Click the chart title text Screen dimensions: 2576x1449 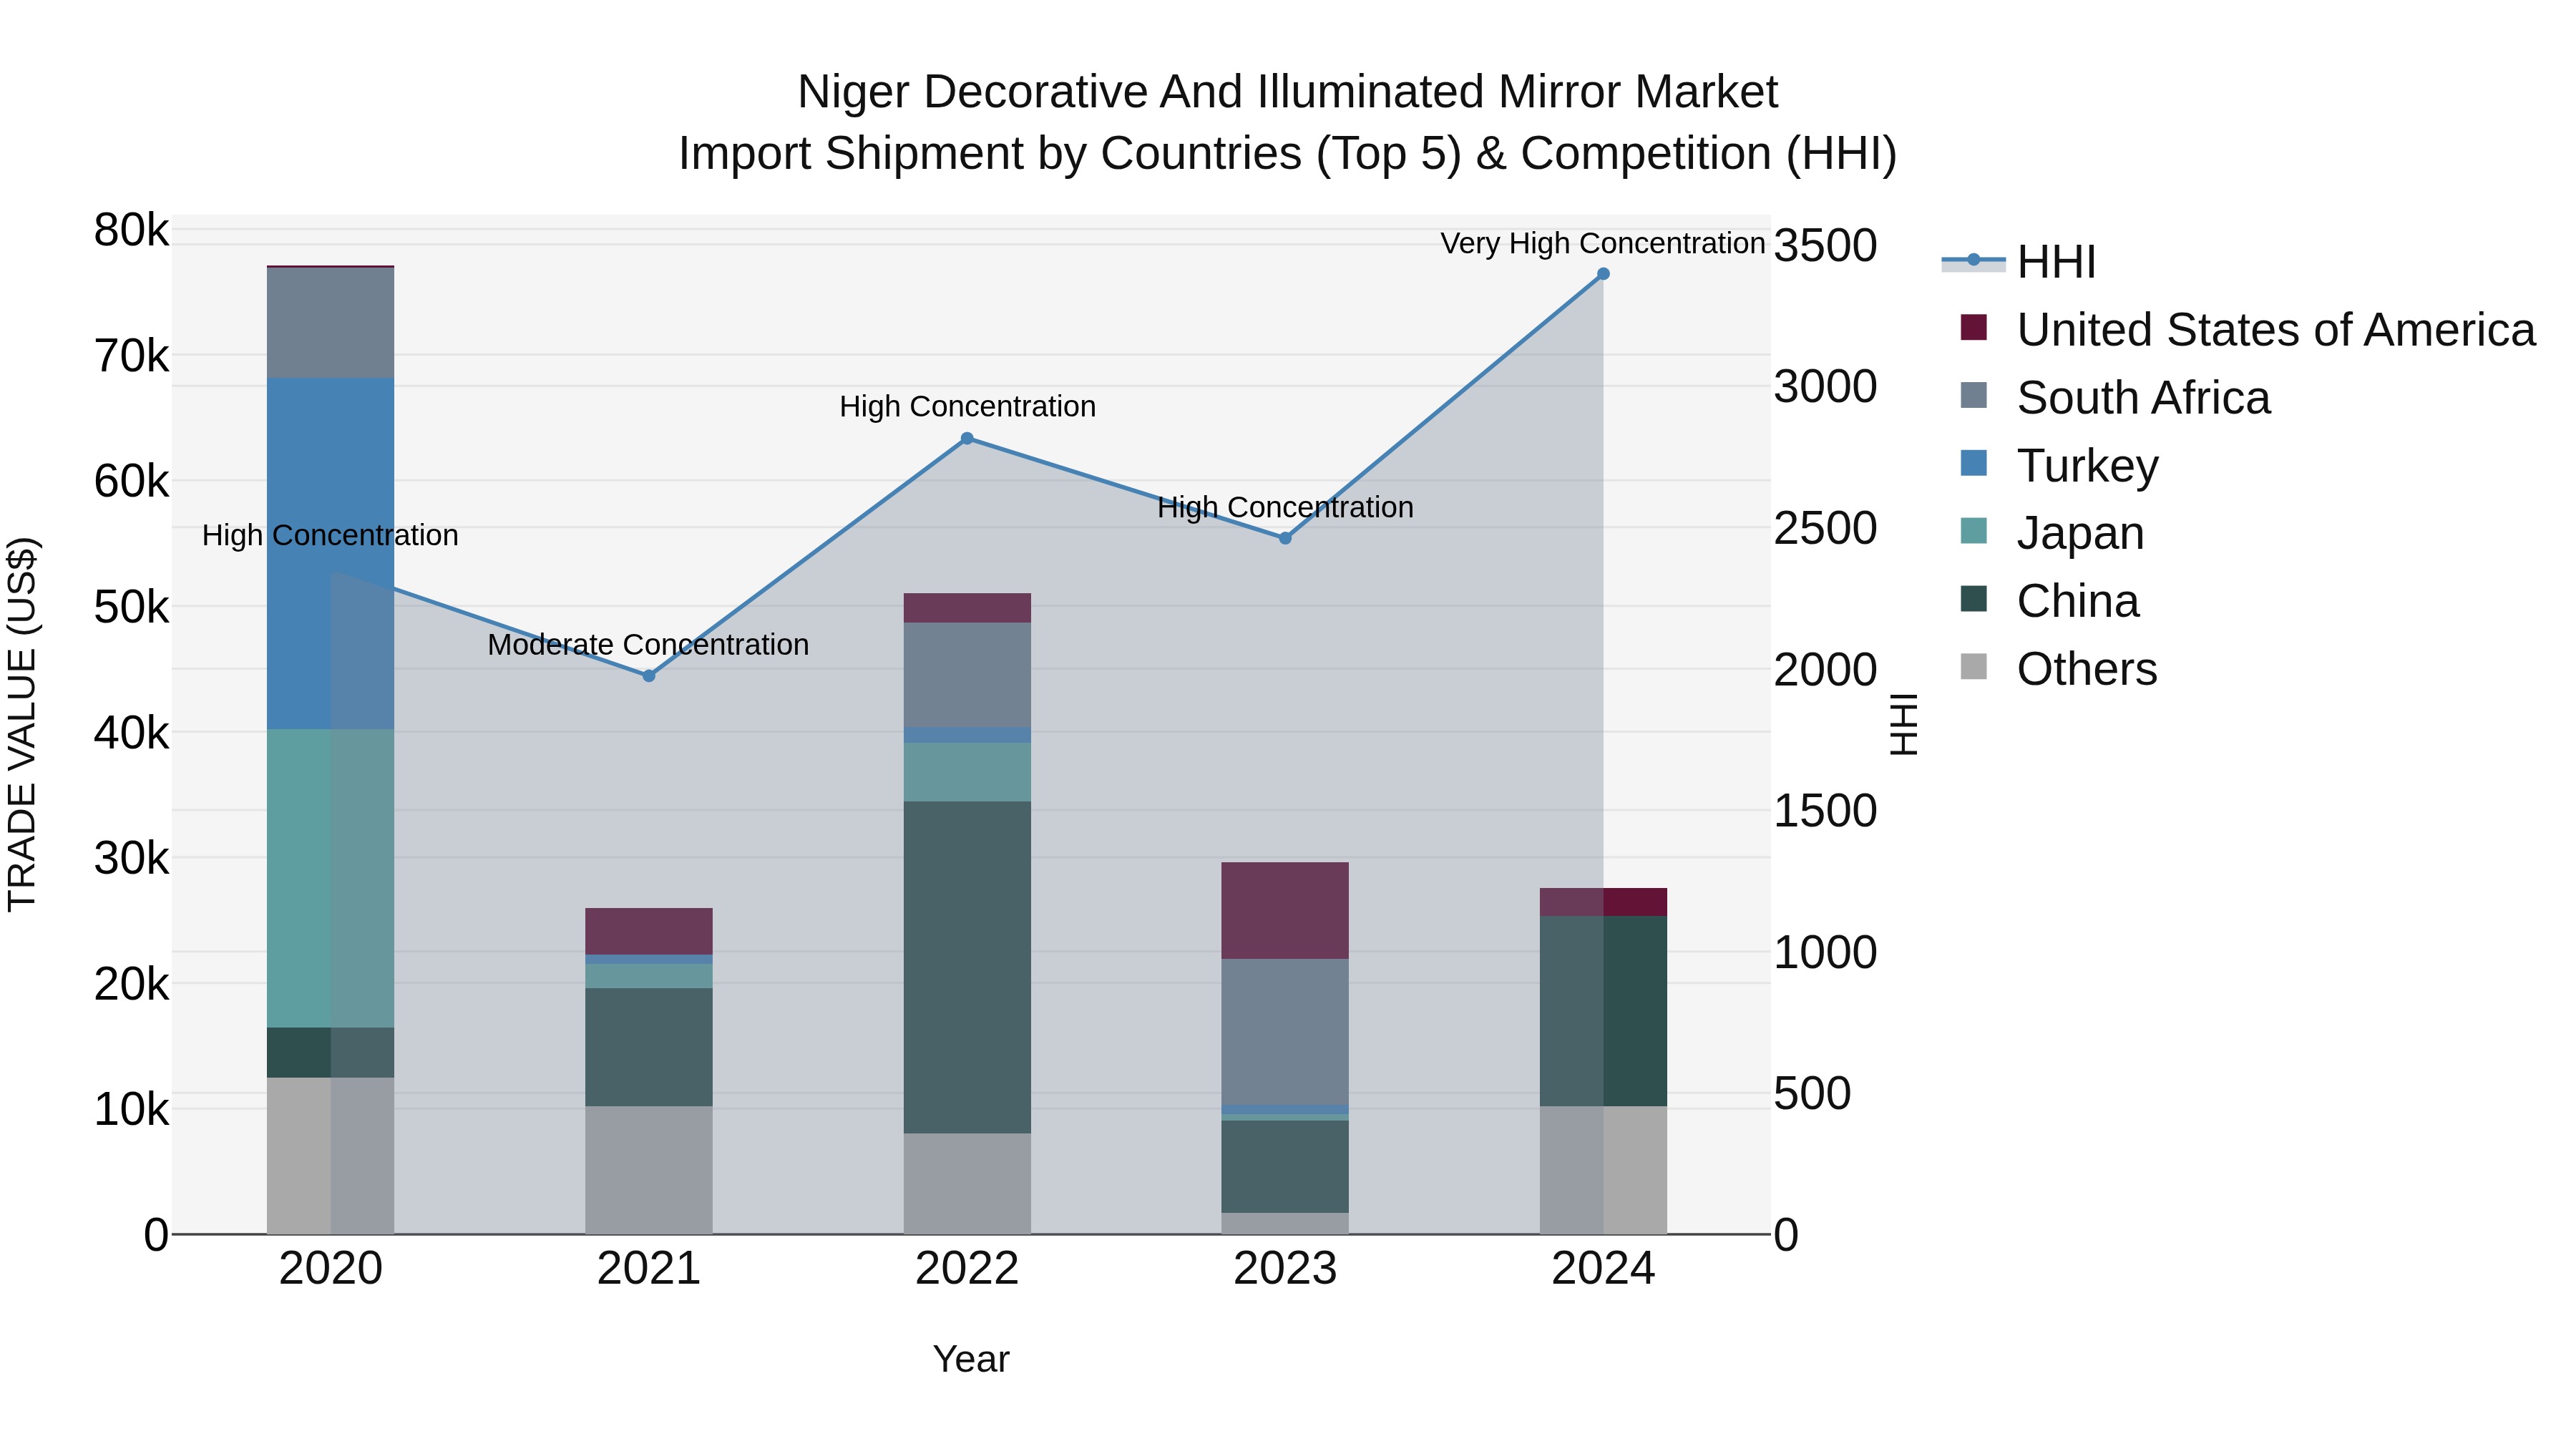[1288, 123]
